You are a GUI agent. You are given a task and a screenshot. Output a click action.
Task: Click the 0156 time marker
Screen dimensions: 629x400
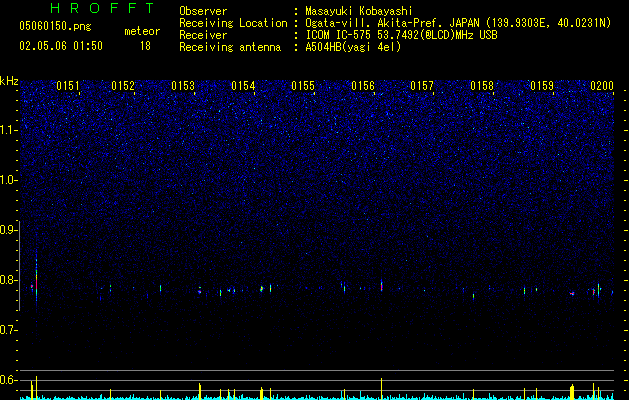tap(363, 86)
